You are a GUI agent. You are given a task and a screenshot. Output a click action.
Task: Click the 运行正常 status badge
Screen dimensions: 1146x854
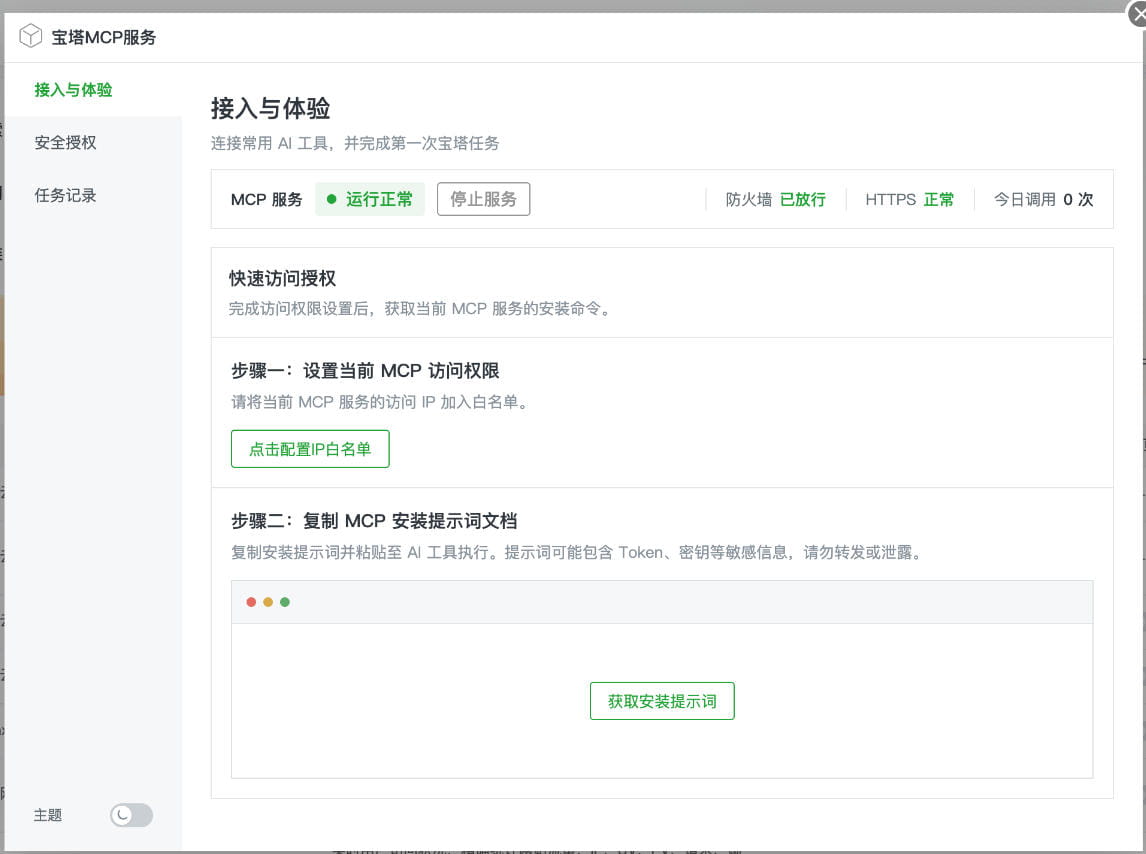pyautogui.click(x=370, y=199)
